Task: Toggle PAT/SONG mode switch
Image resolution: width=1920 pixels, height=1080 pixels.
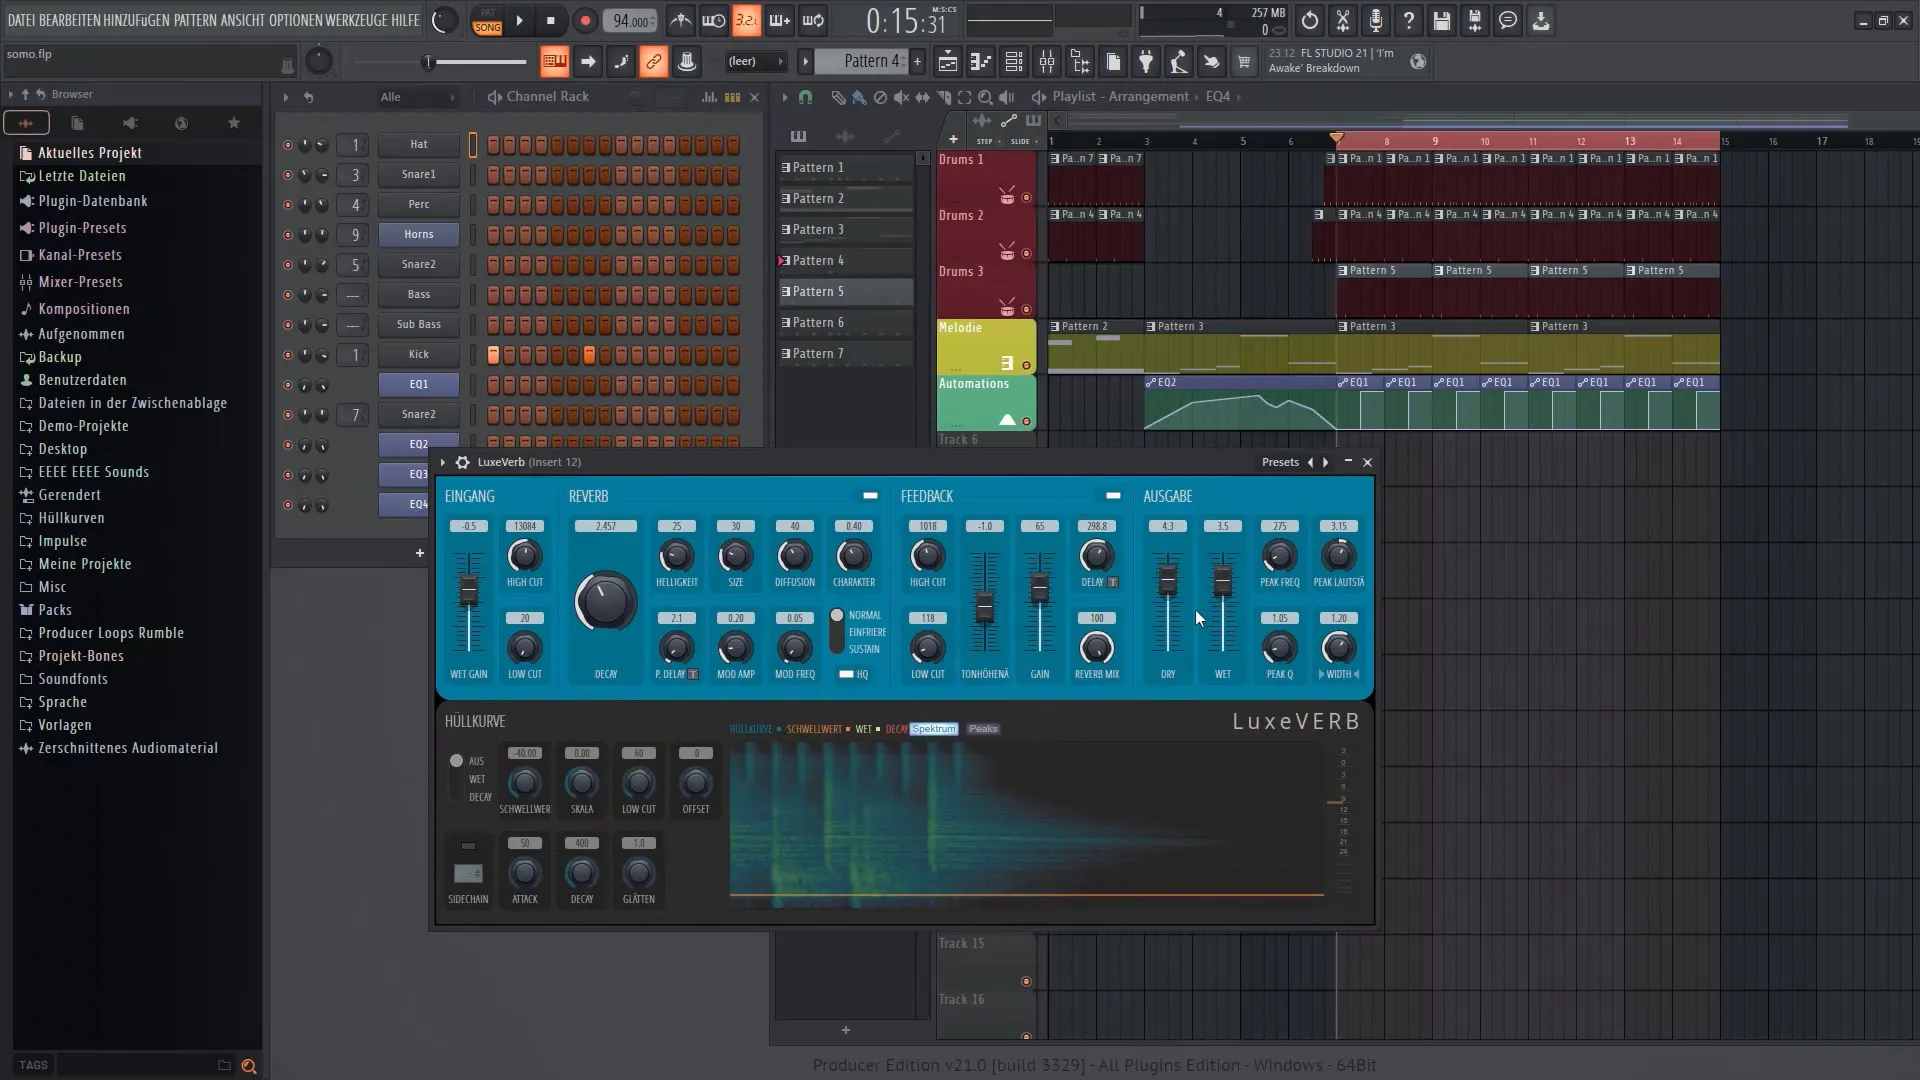Action: [x=487, y=21]
